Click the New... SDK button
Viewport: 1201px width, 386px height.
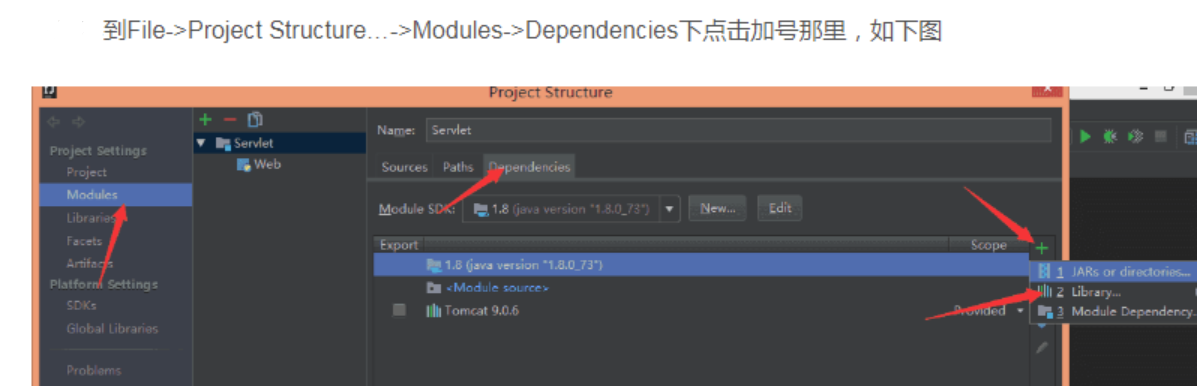tap(718, 209)
